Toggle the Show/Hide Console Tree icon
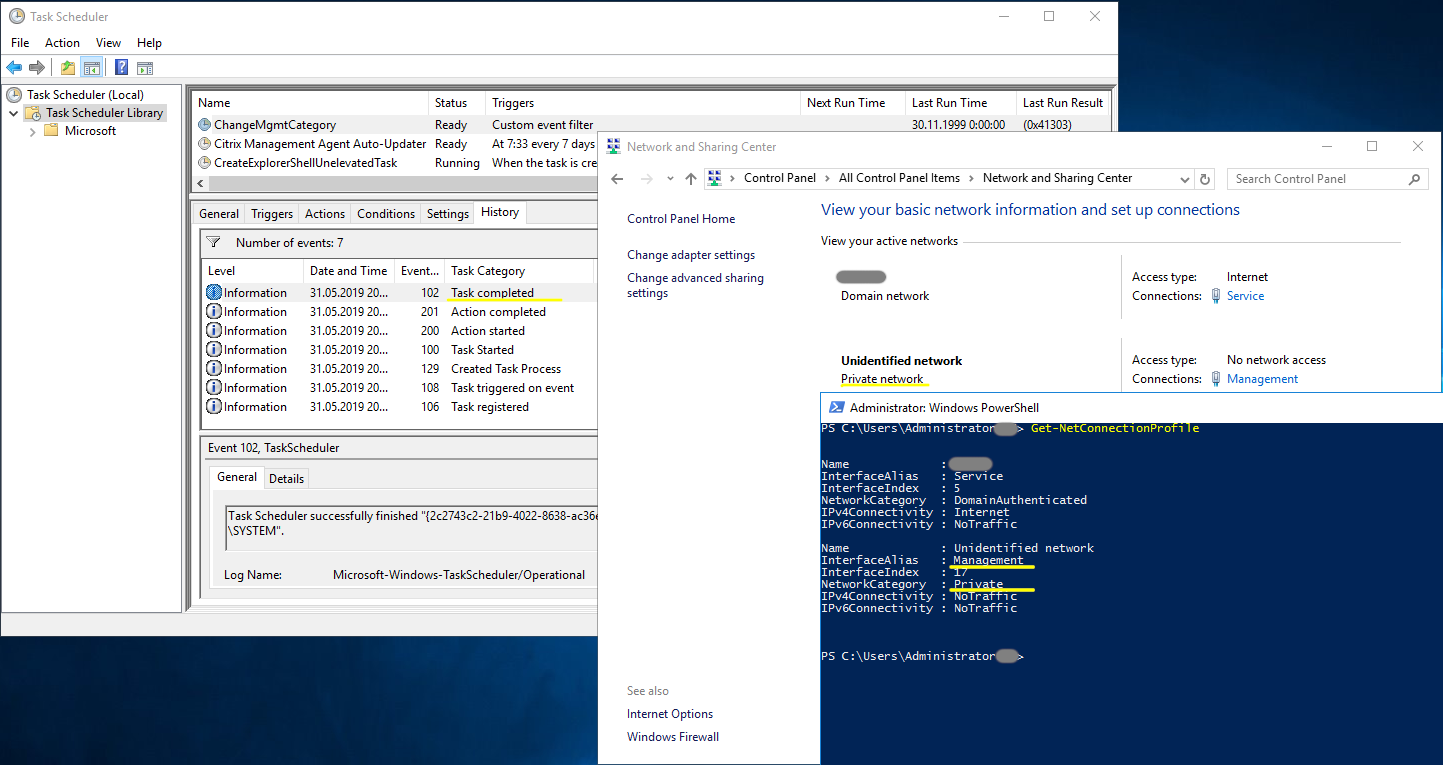Viewport: 1443px width, 765px height. (91, 68)
